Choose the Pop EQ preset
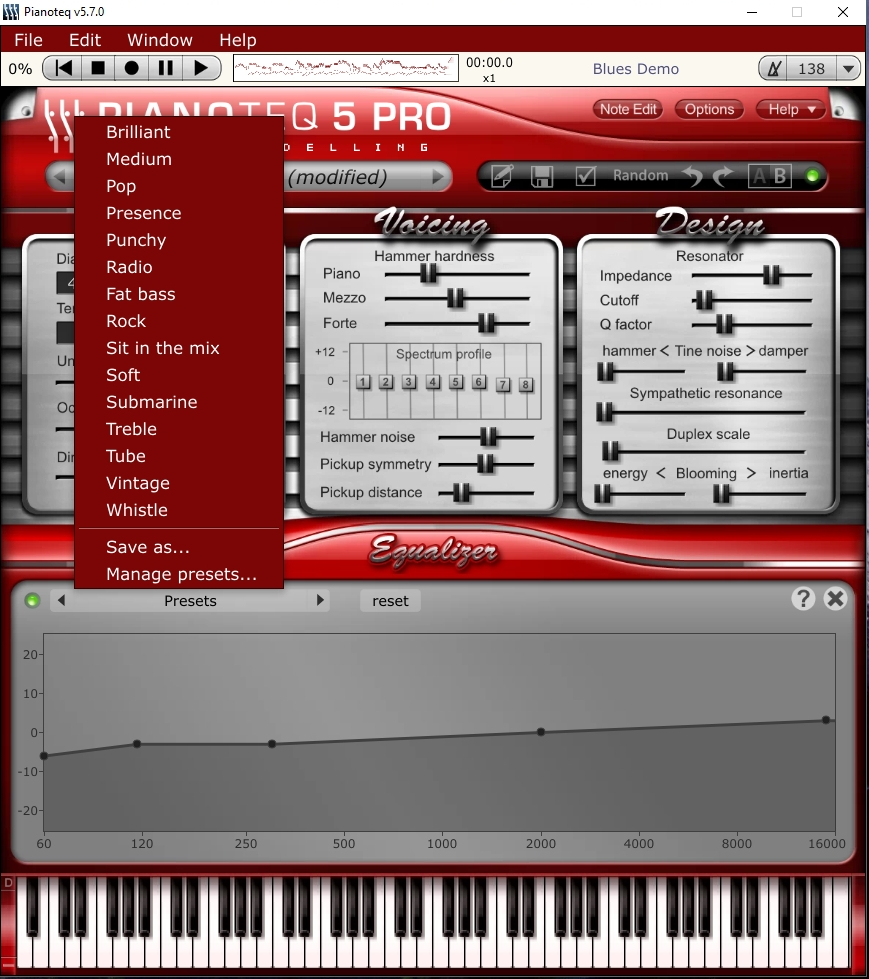Viewport: 869px width, 979px height. point(179,186)
